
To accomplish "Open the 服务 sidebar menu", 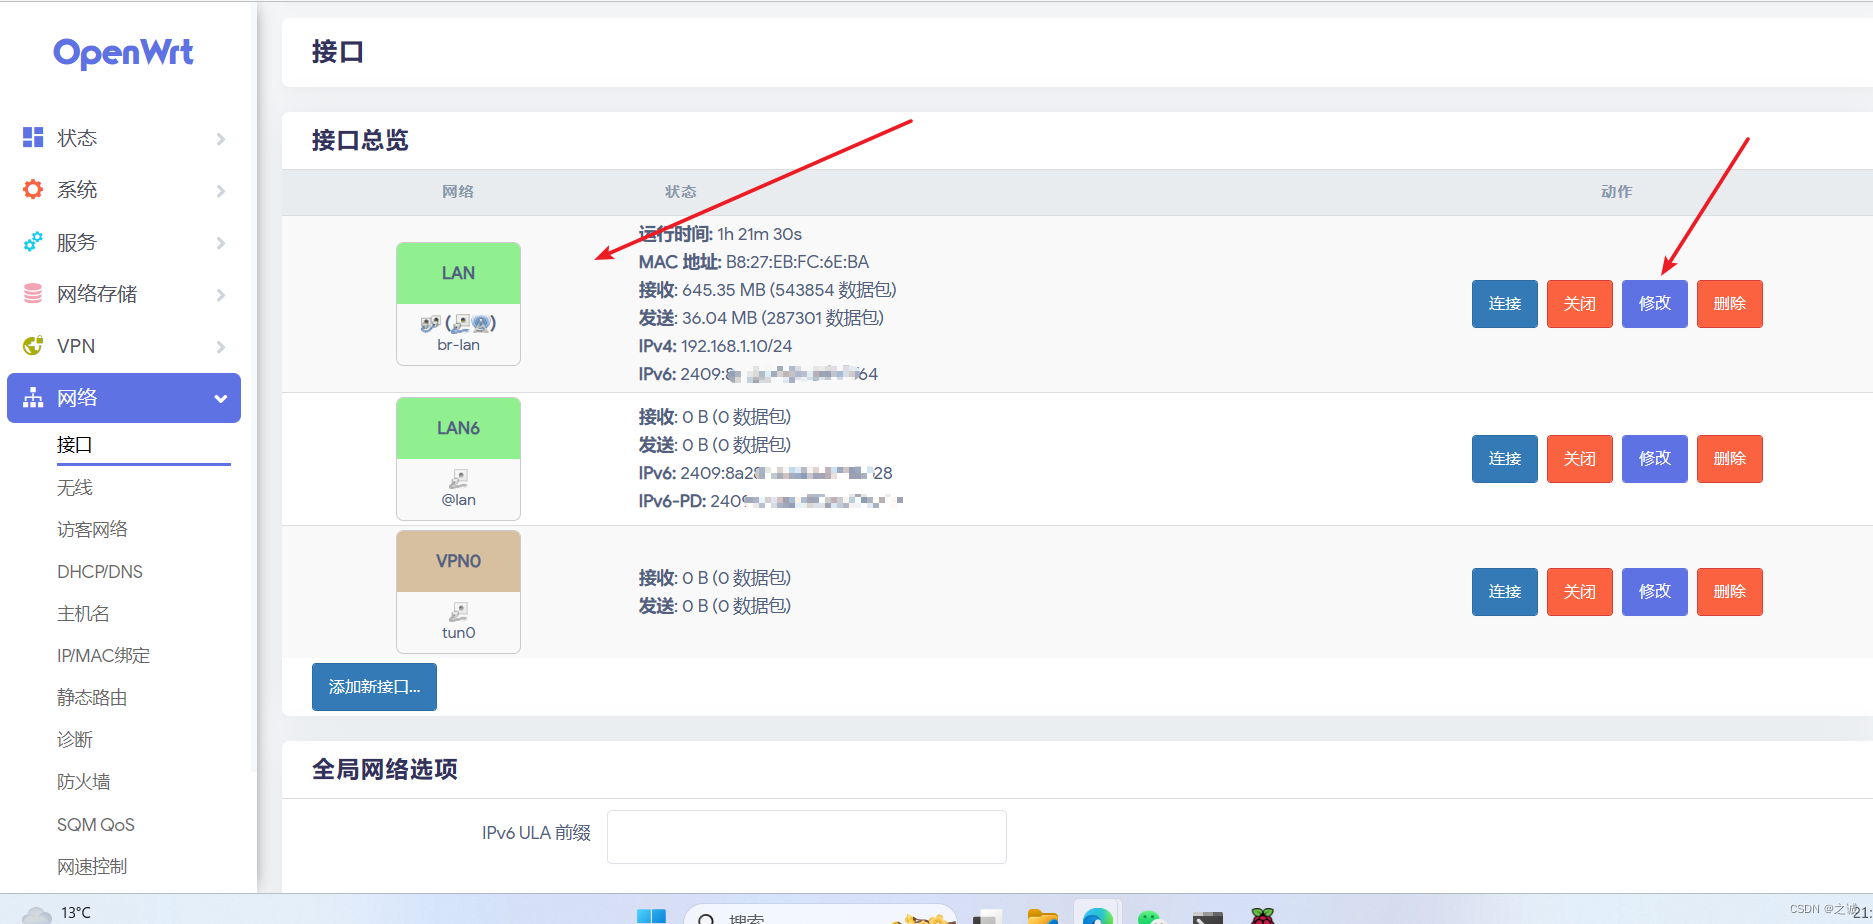I will (124, 242).
